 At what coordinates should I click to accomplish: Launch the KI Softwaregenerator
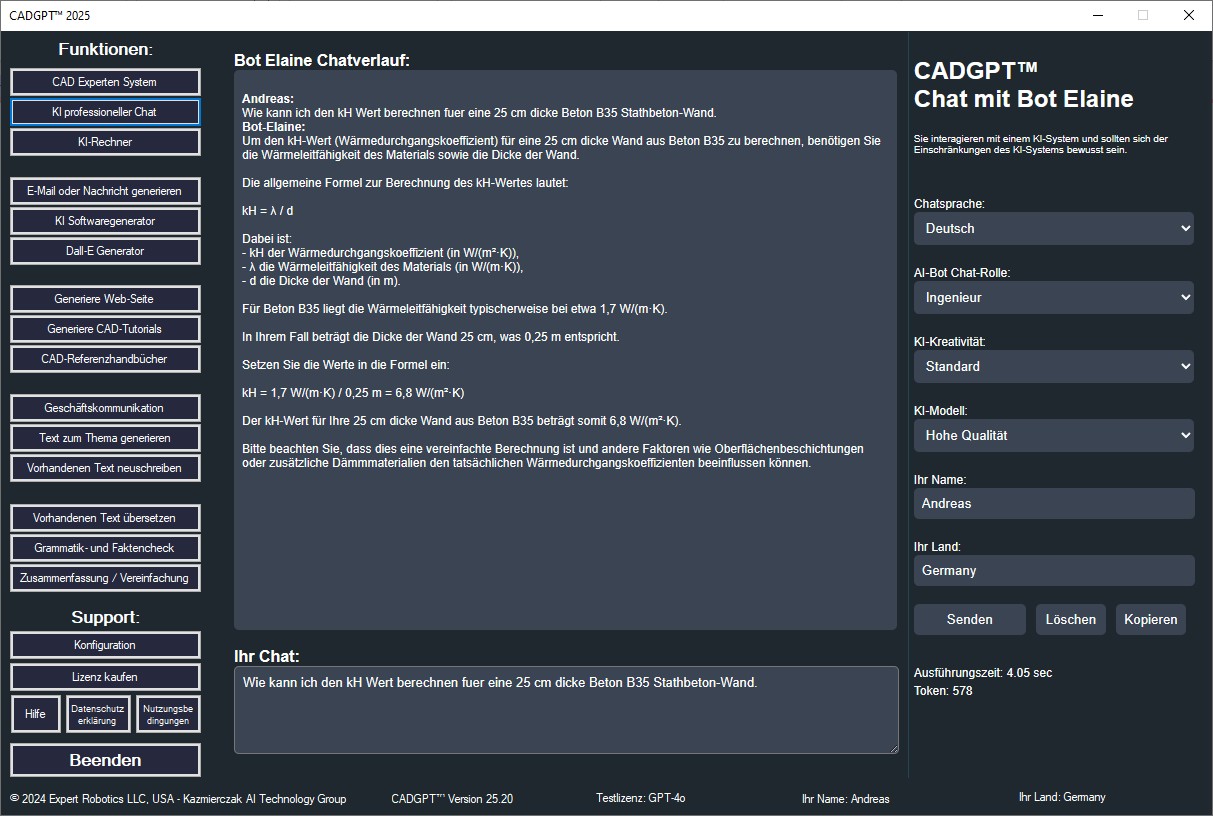(105, 221)
